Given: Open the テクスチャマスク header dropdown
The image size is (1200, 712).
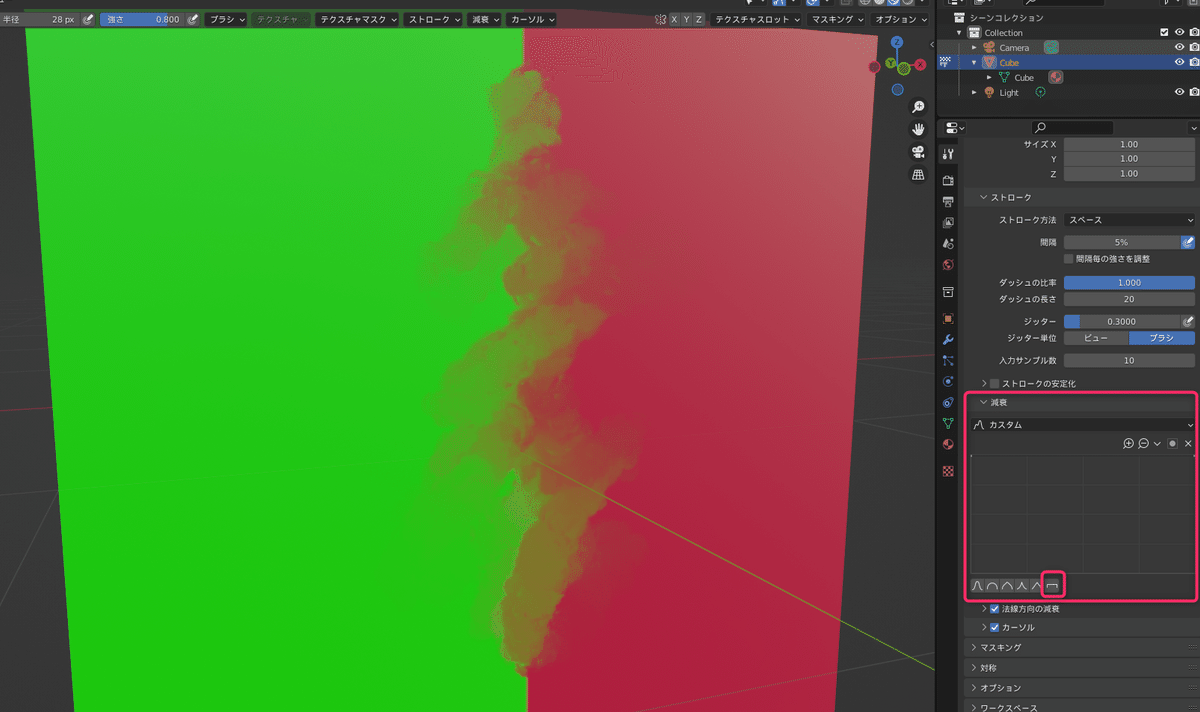Looking at the screenshot, I should (358, 19).
